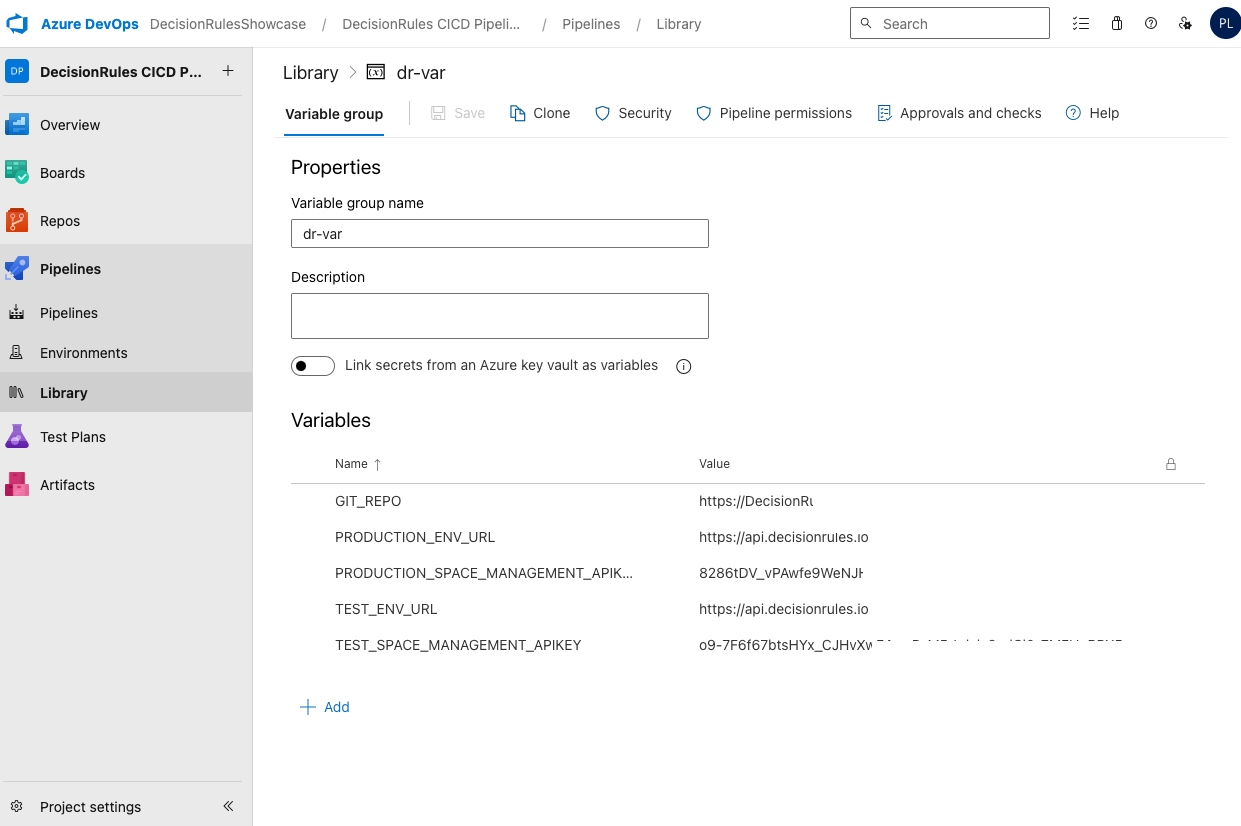1241x826 pixels.
Task: Open Environments under Pipelines menu
Action: point(84,353)
